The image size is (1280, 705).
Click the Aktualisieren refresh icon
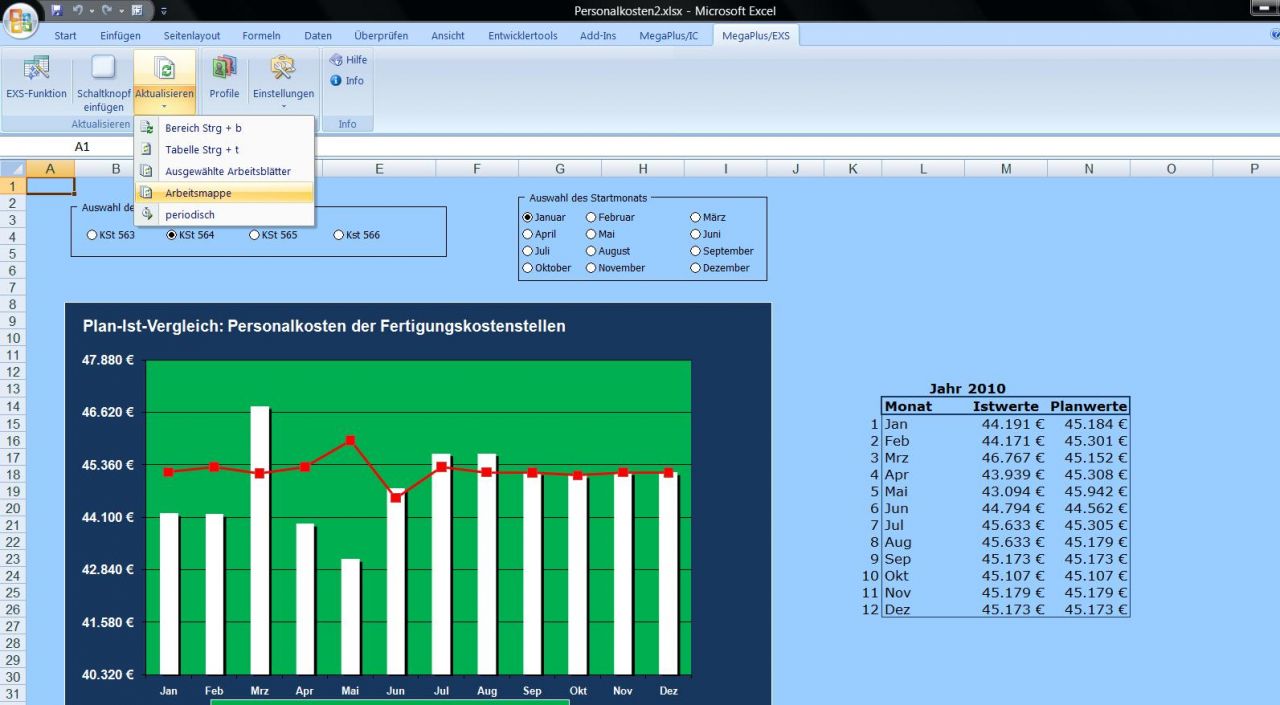(x=164, y=68)
